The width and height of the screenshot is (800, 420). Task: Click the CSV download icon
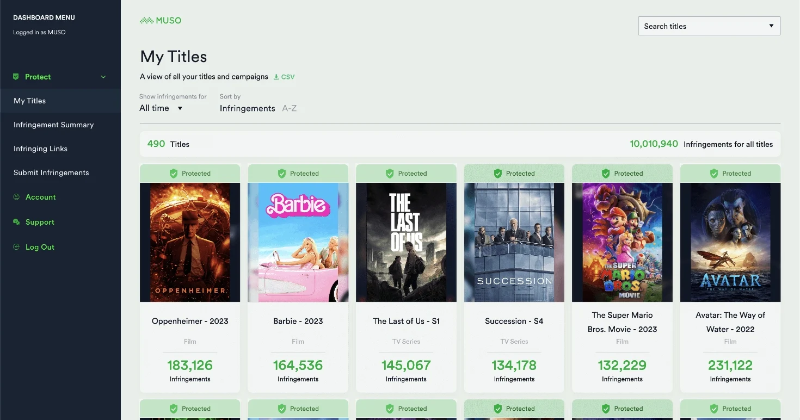coord(276,77)
